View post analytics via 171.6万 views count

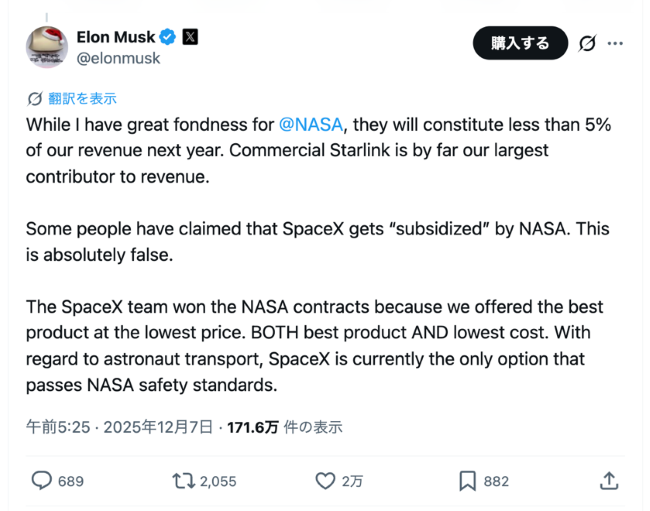(x=252, y=427)
